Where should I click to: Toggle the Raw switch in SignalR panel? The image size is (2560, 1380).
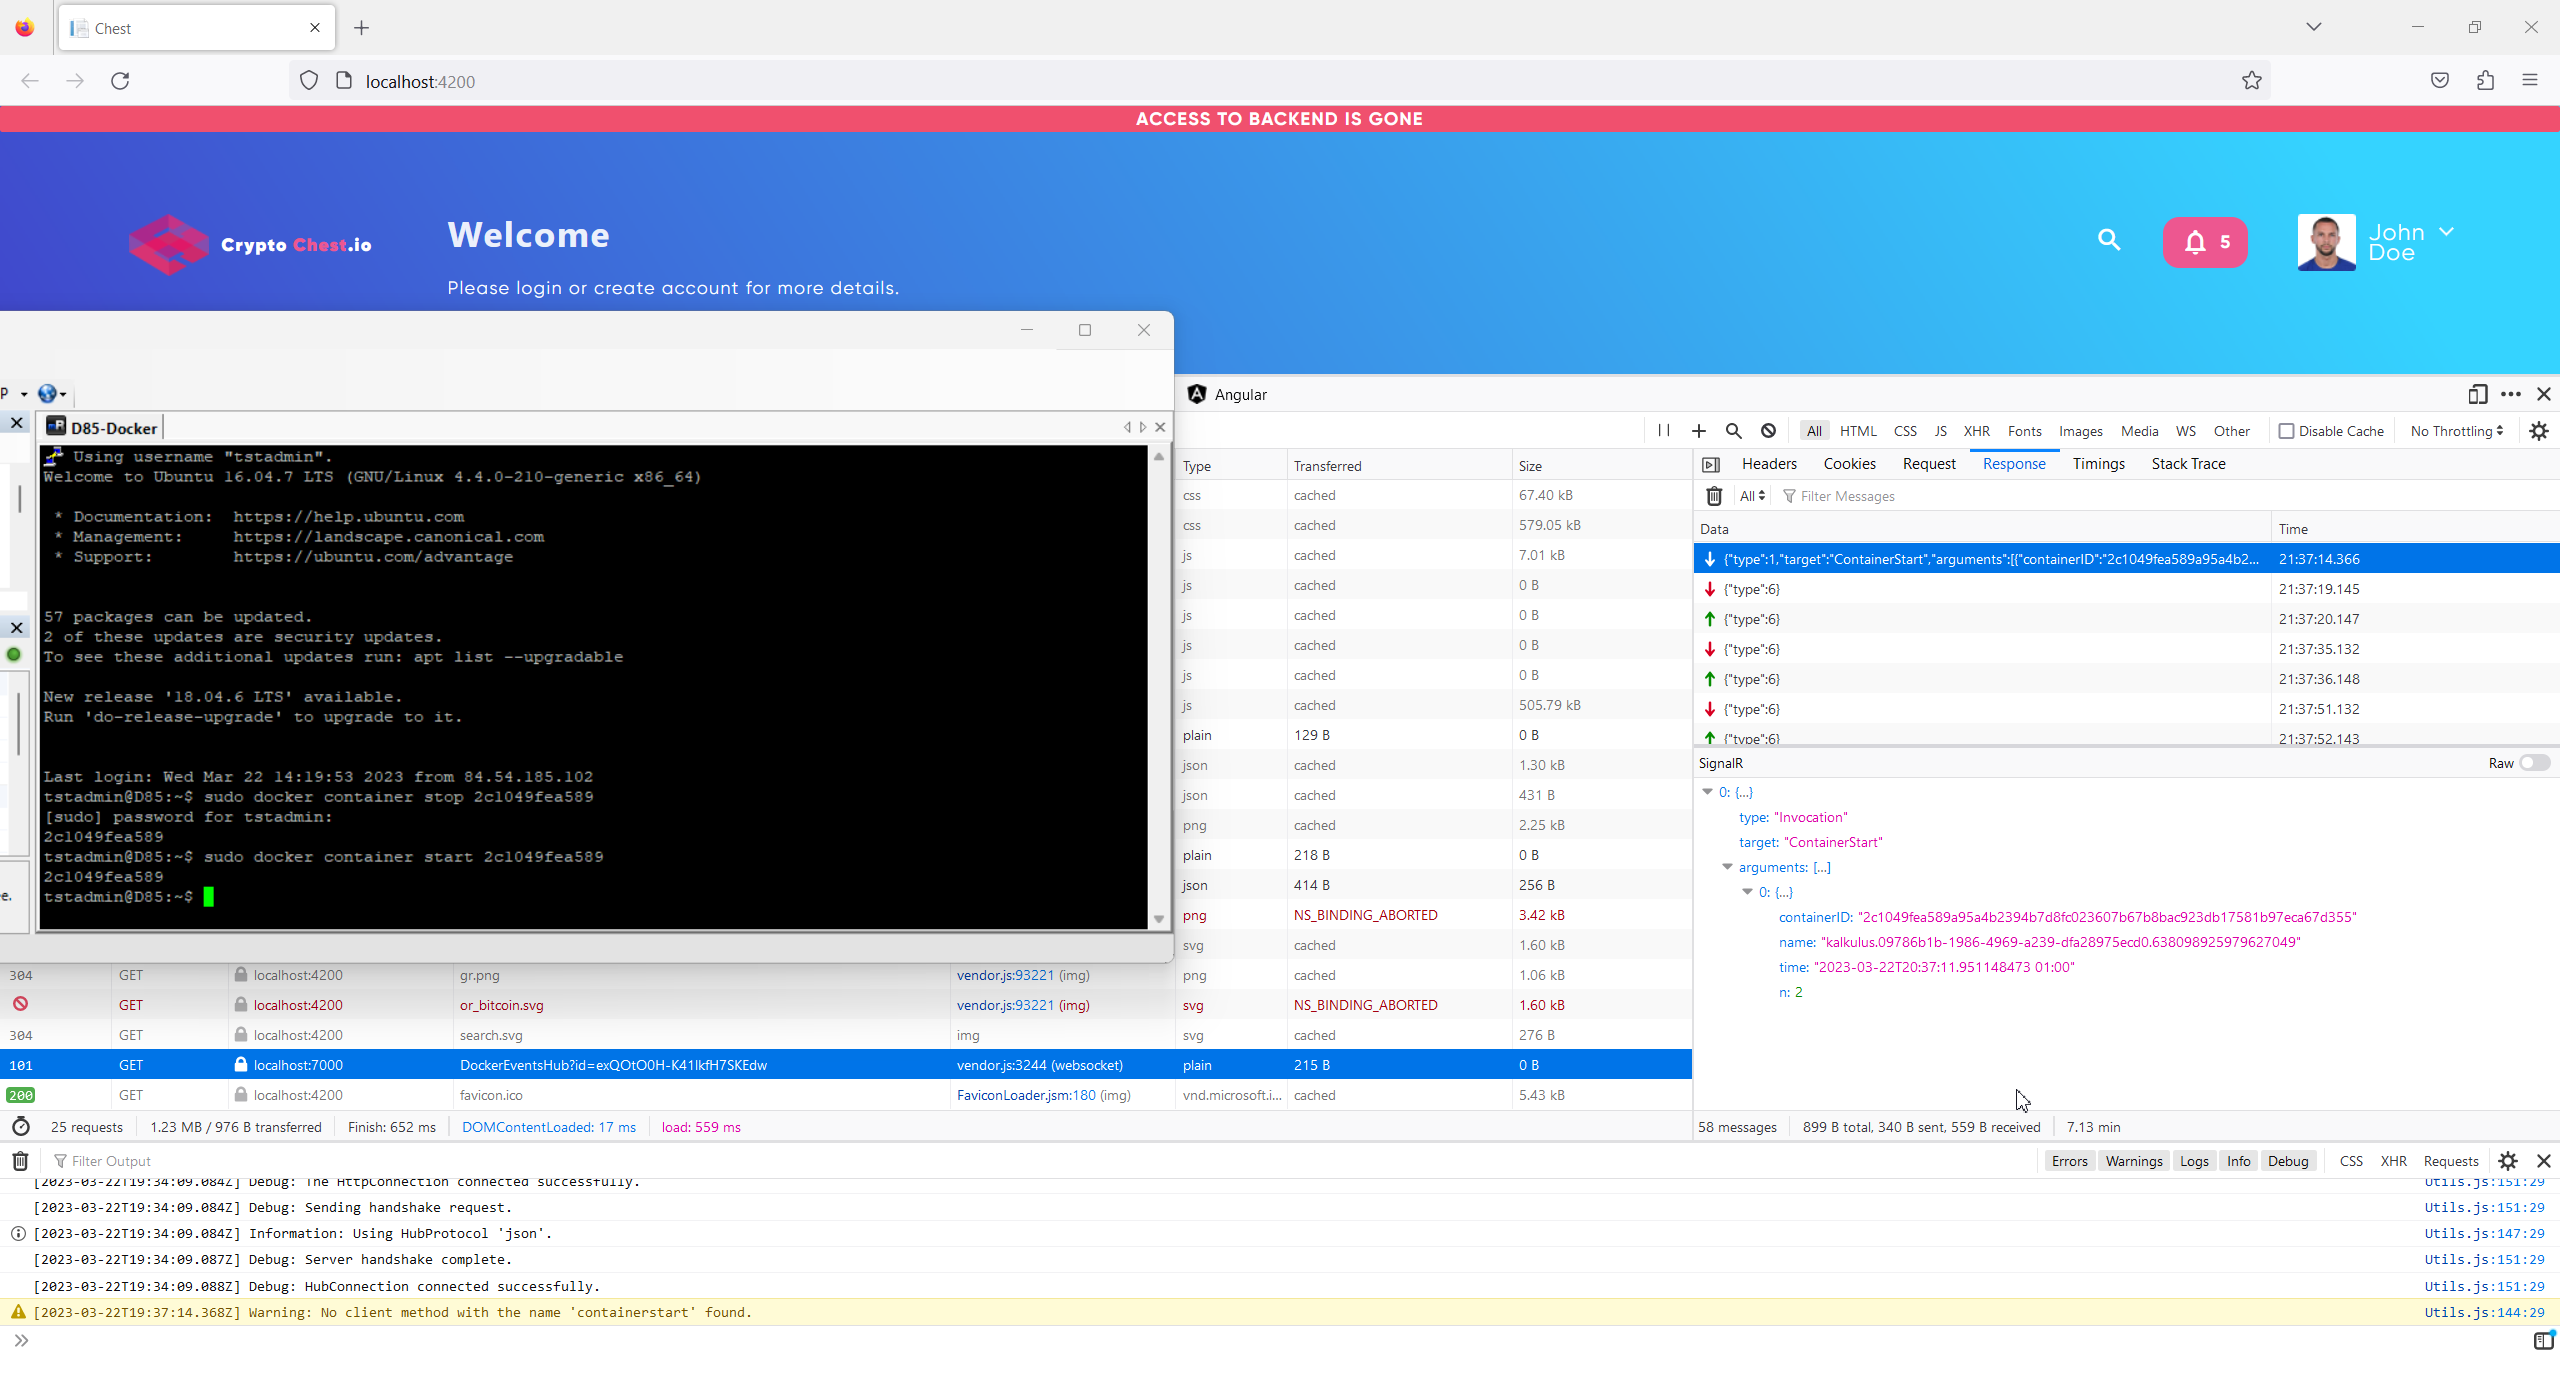click(x=2534, y=763)
